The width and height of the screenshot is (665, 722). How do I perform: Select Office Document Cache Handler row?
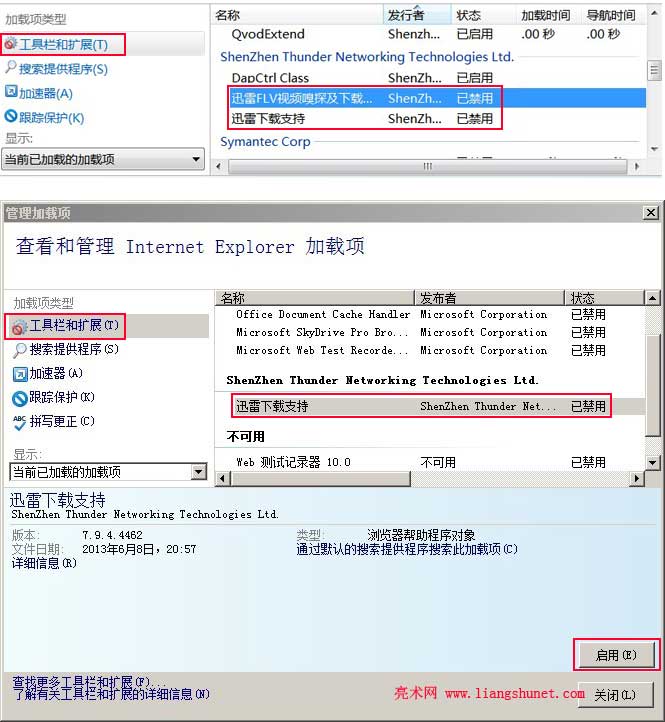(x=430, y=314)
